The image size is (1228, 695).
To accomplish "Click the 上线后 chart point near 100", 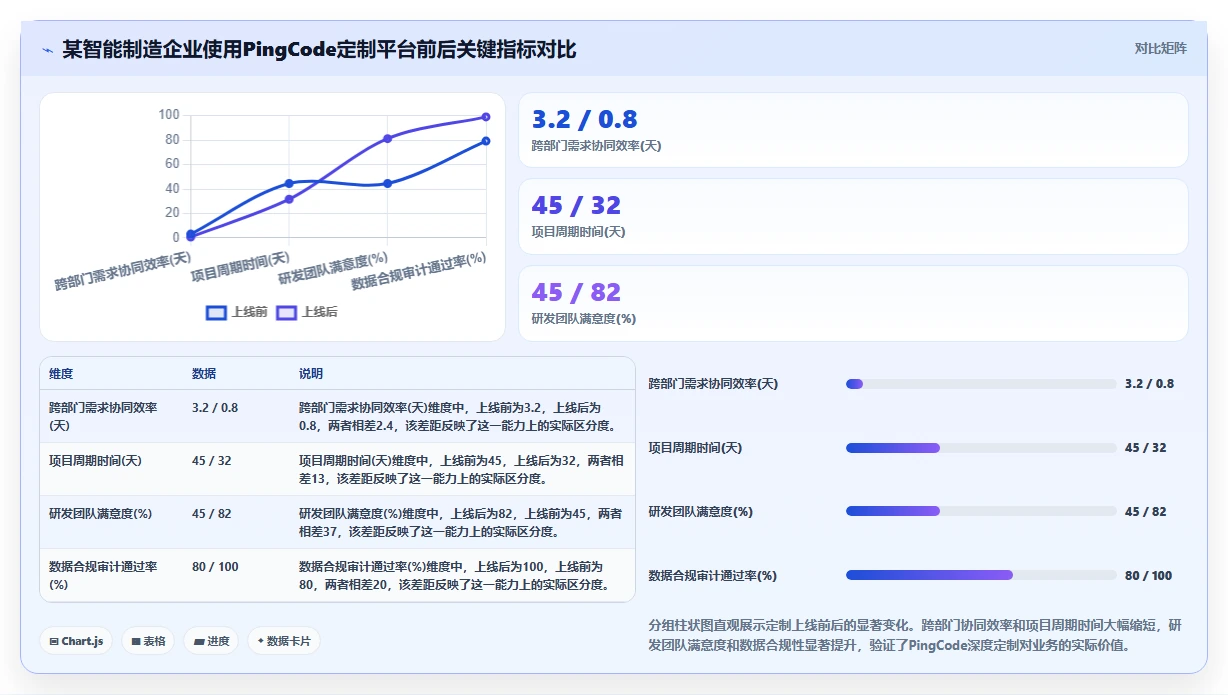I will pos(486,117).
